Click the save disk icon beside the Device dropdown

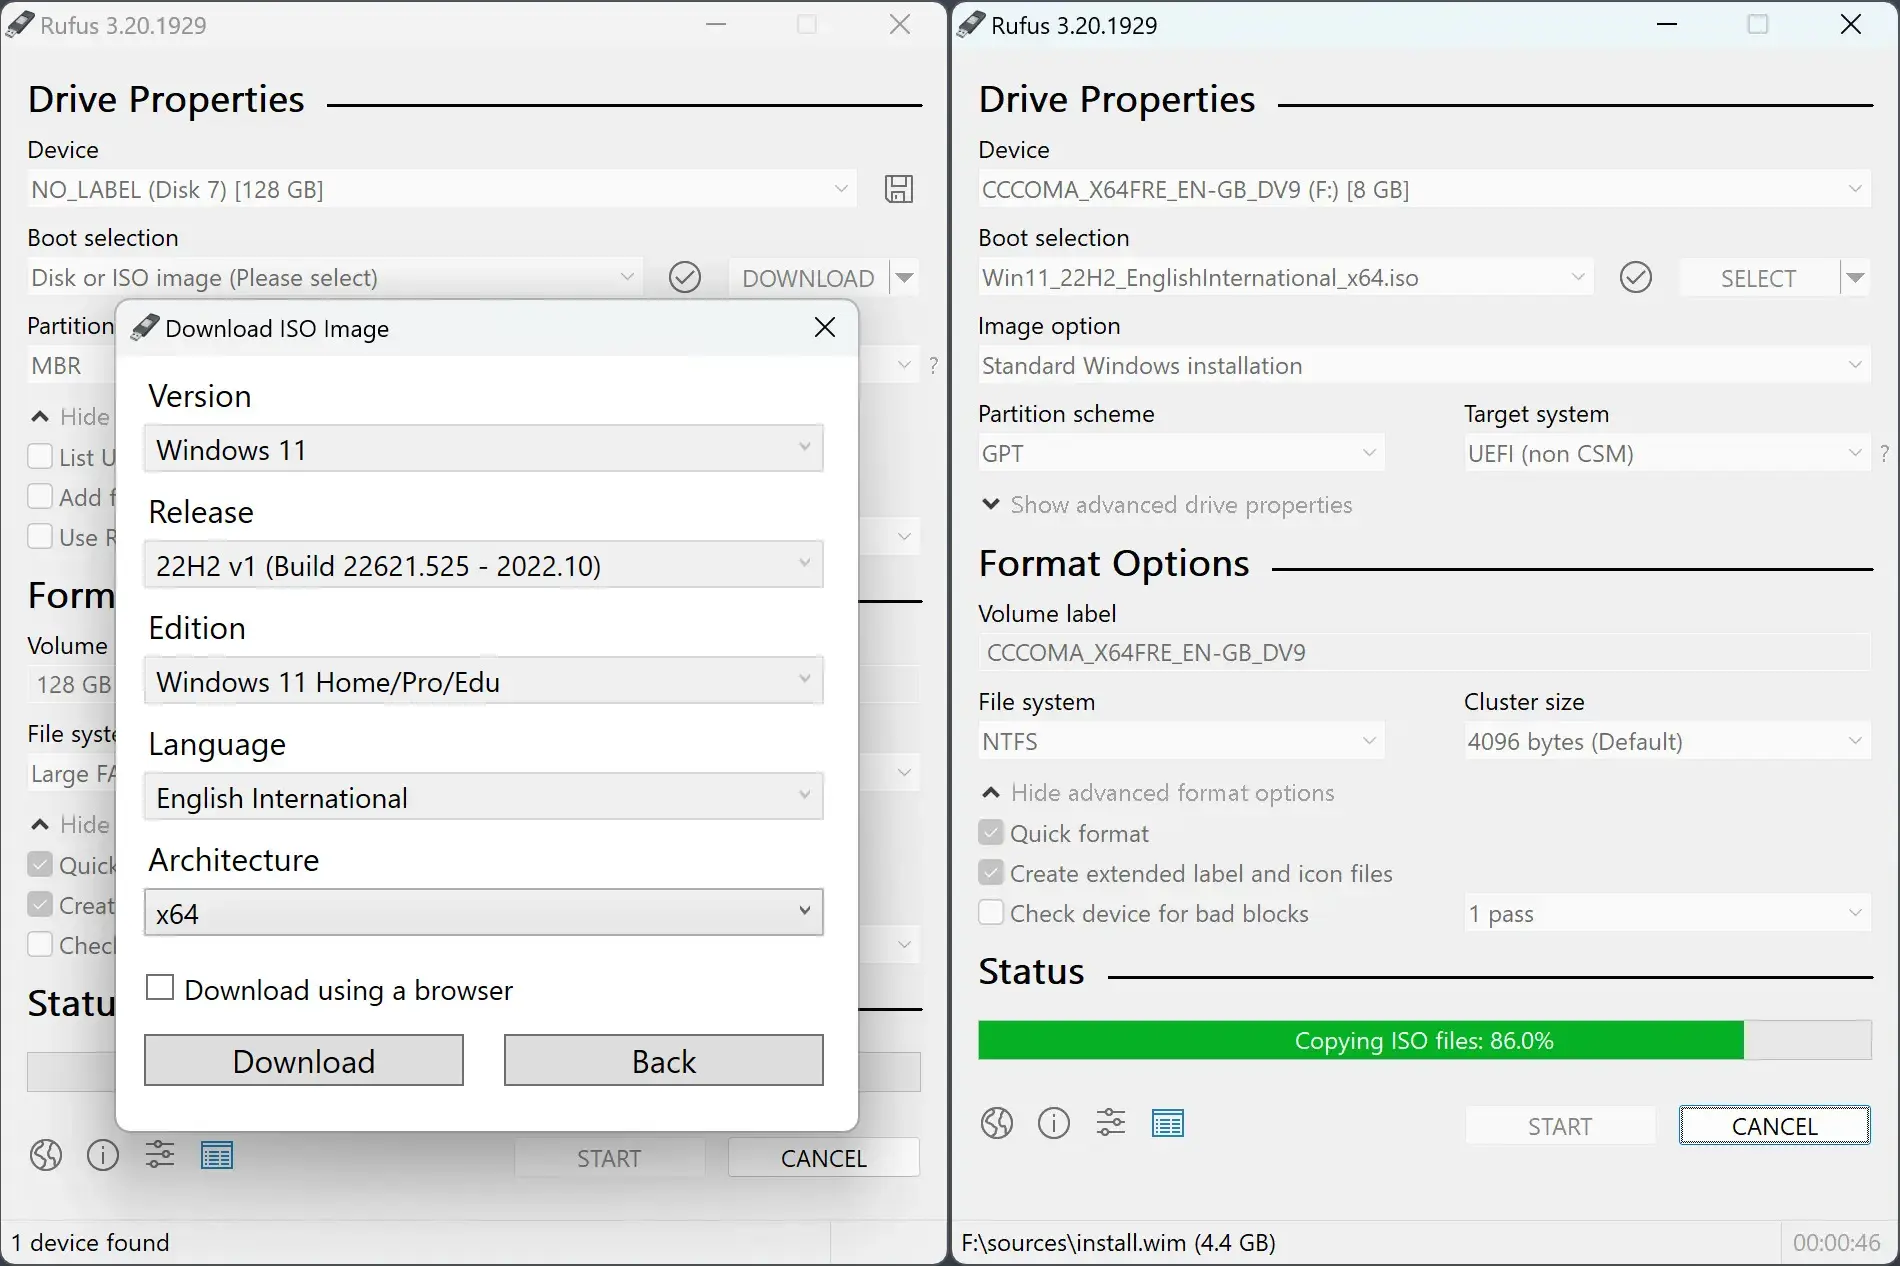[x=899, y=189]
